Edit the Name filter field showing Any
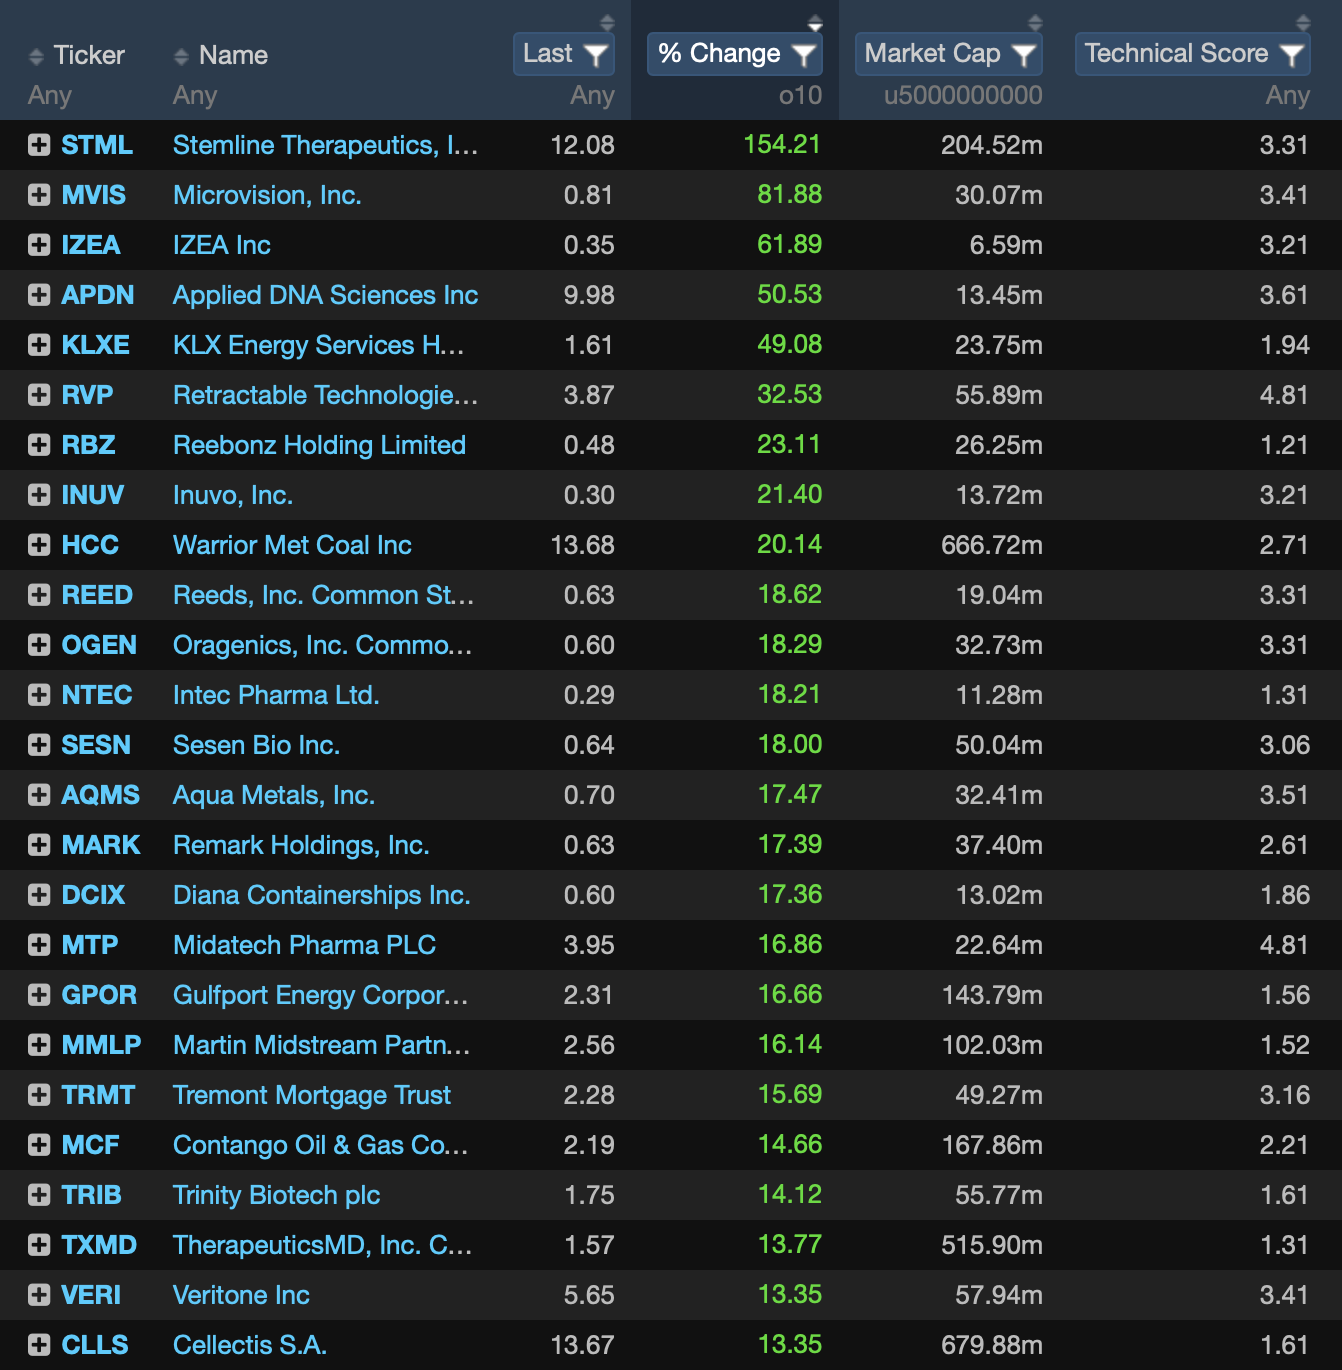1342x1370 pixels. point(195,96)
